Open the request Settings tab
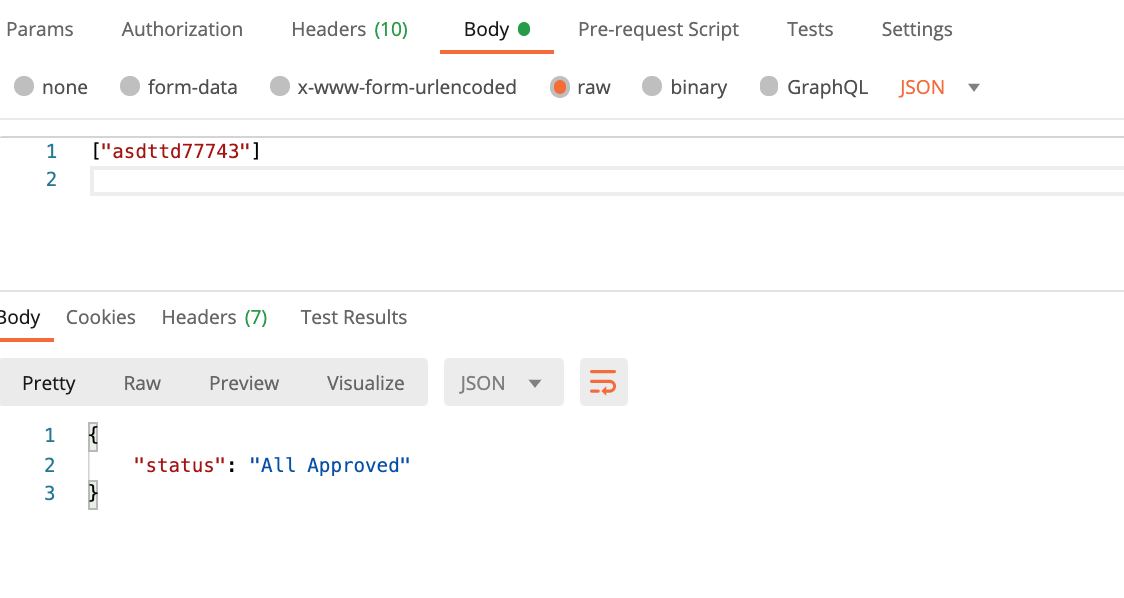 point(917,29)
